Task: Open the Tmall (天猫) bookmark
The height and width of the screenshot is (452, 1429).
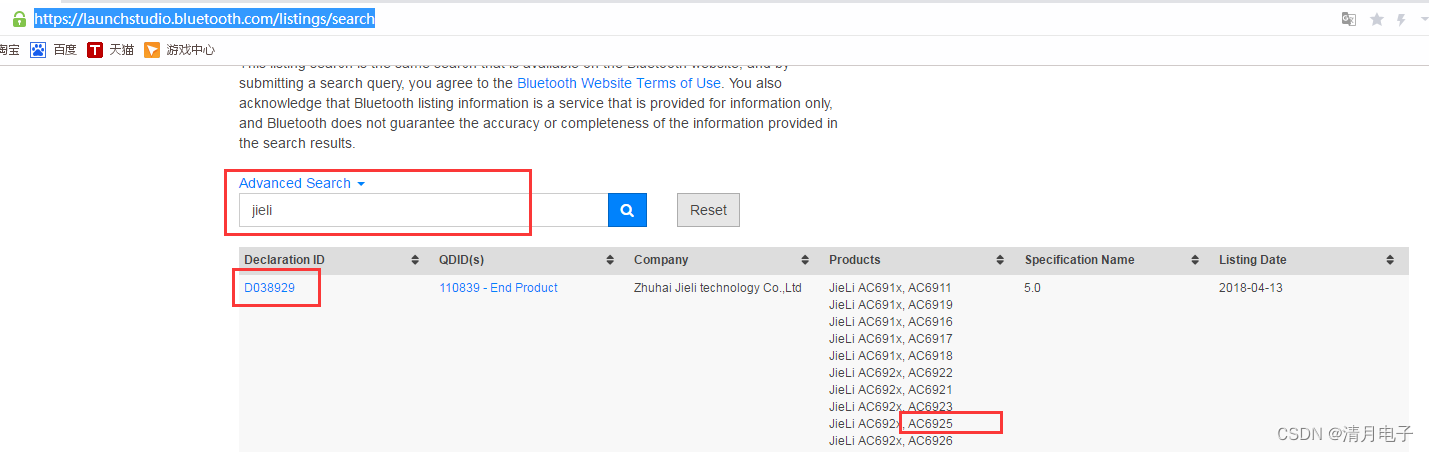Action: pos(111,50)
